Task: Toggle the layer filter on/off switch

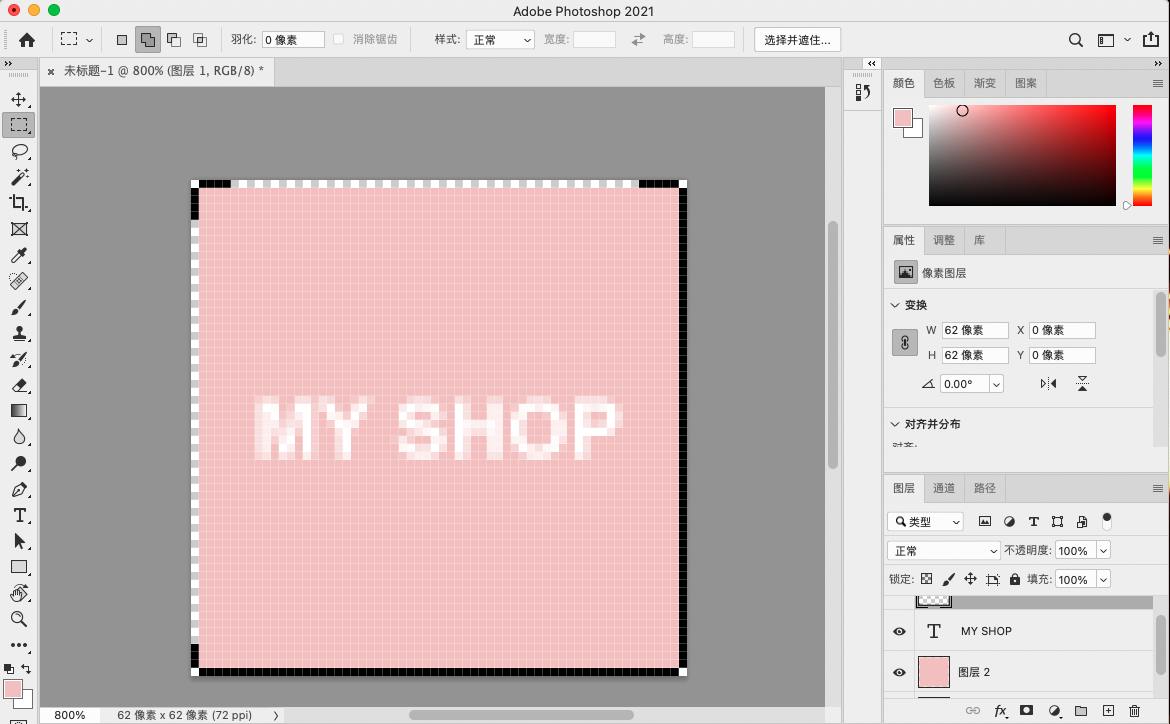Action: tap(1107, 521)
